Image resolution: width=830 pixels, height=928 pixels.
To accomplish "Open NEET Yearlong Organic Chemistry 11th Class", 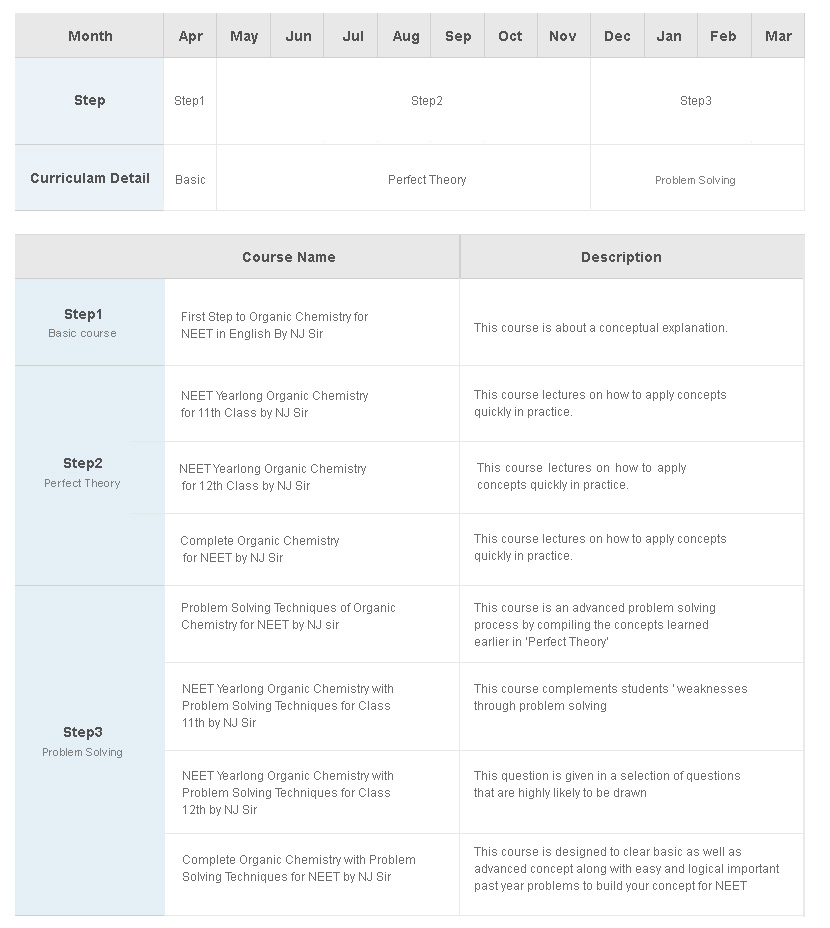I will click(274, 404).
